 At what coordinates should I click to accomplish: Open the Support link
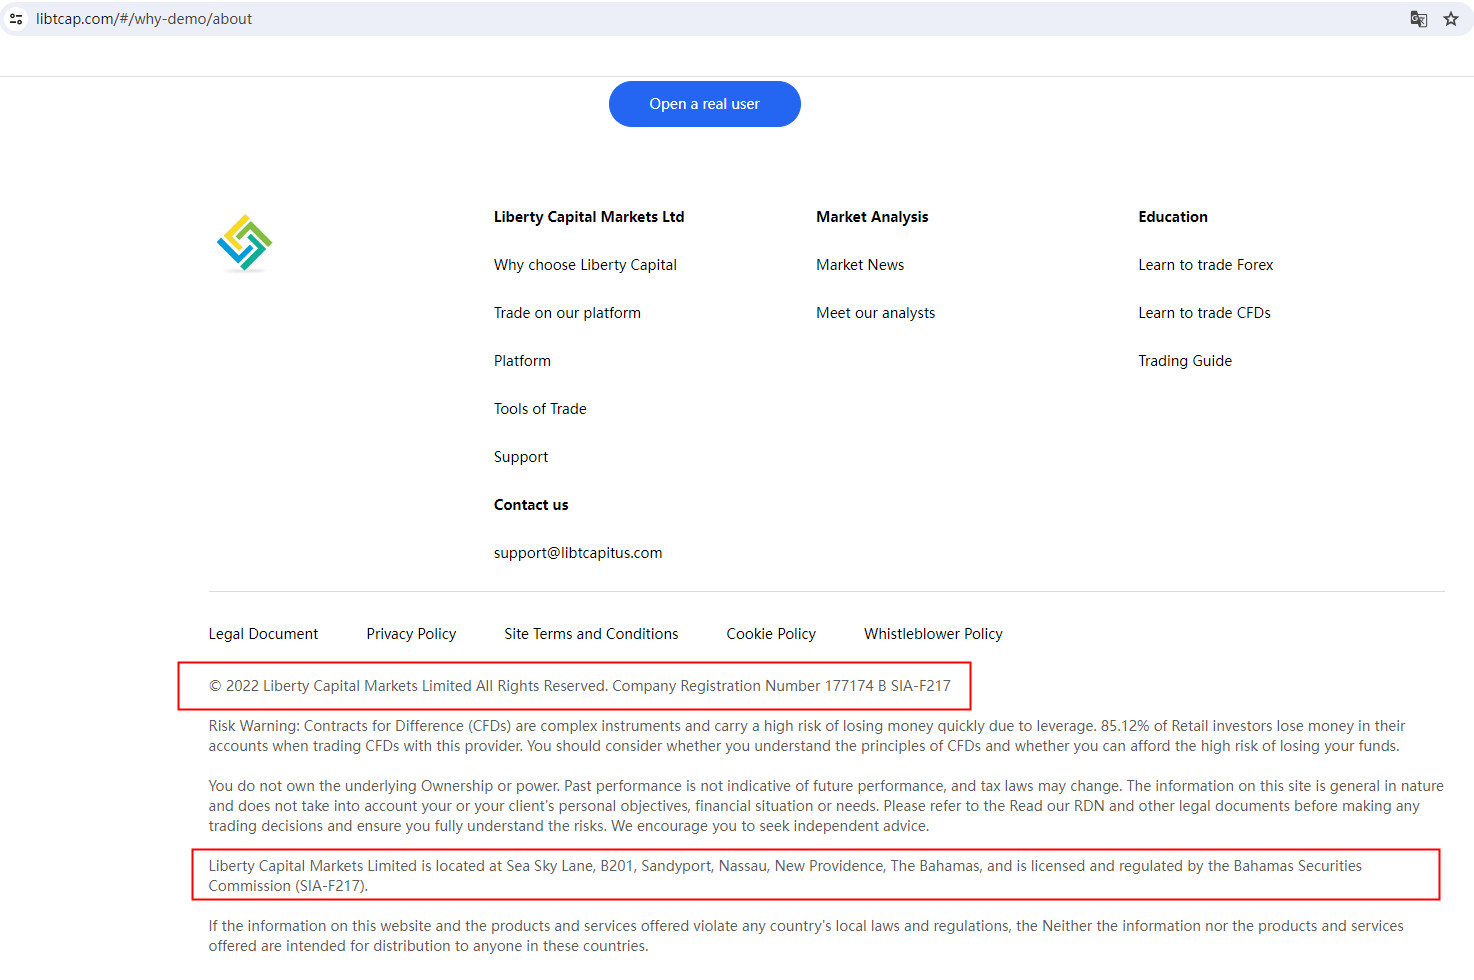pos(521,457)
